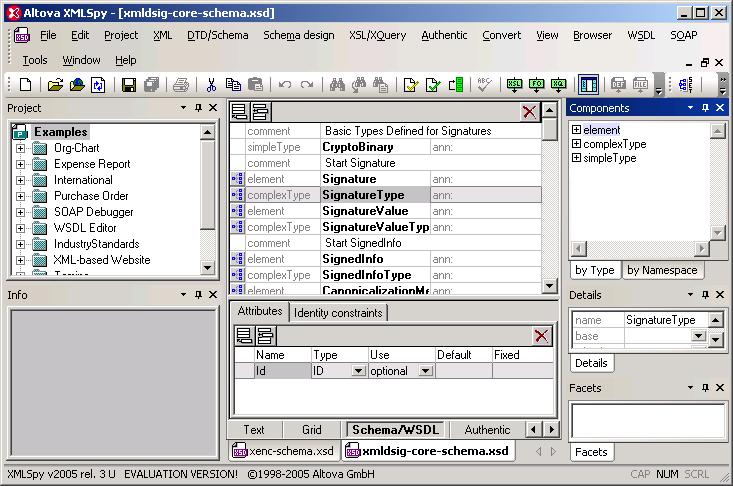Expand the Expense Report folder
This screenshot has height=486, width=733.
(x=21, y=164)
